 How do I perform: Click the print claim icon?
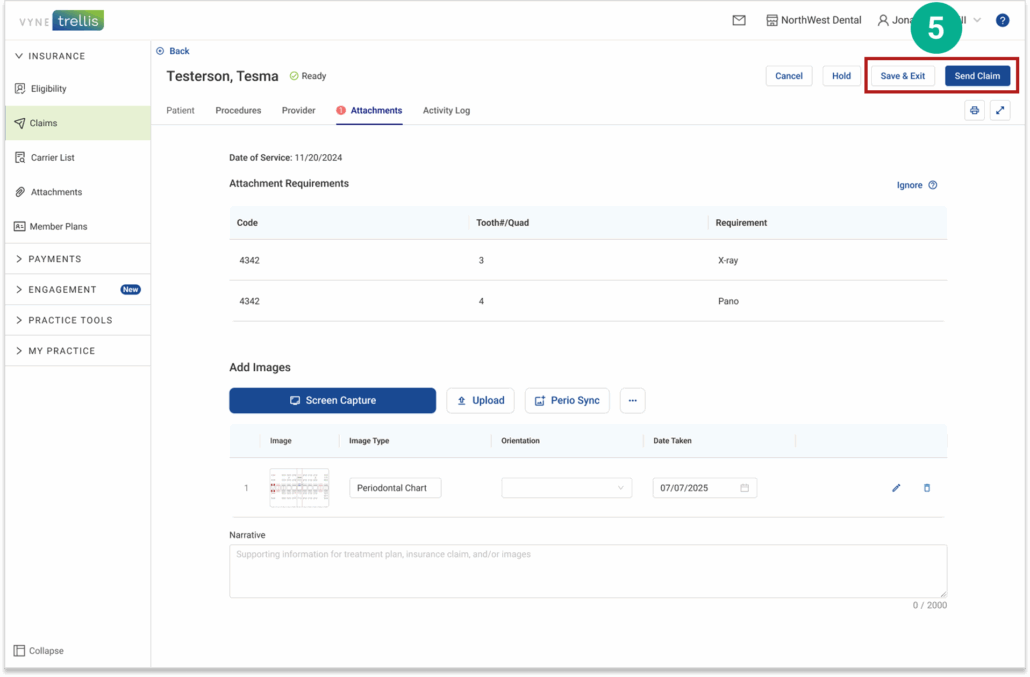coord(974,111)
